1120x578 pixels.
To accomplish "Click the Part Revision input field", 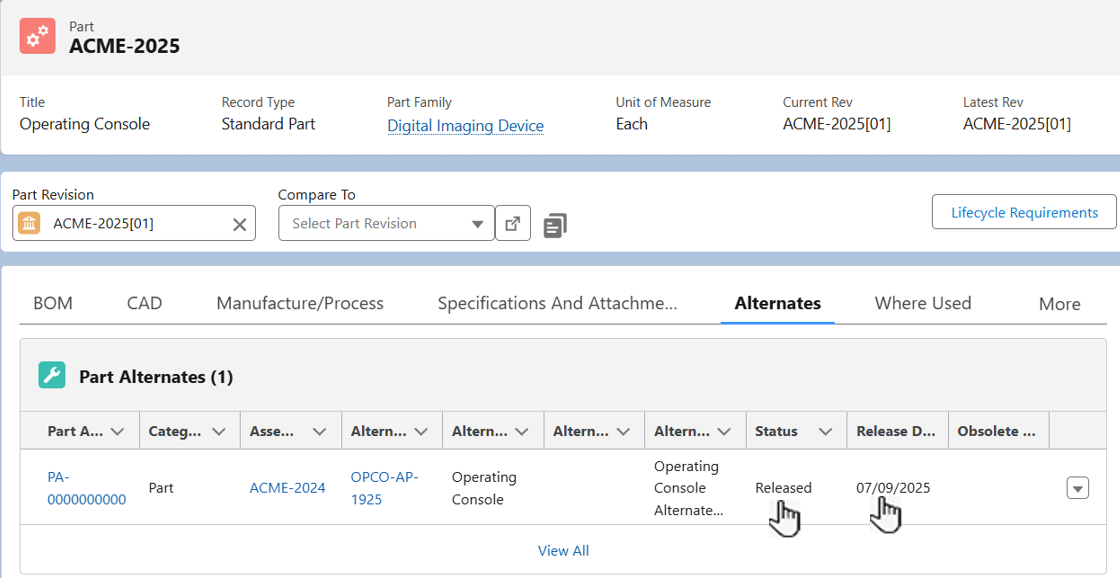I will coord(140,224).
